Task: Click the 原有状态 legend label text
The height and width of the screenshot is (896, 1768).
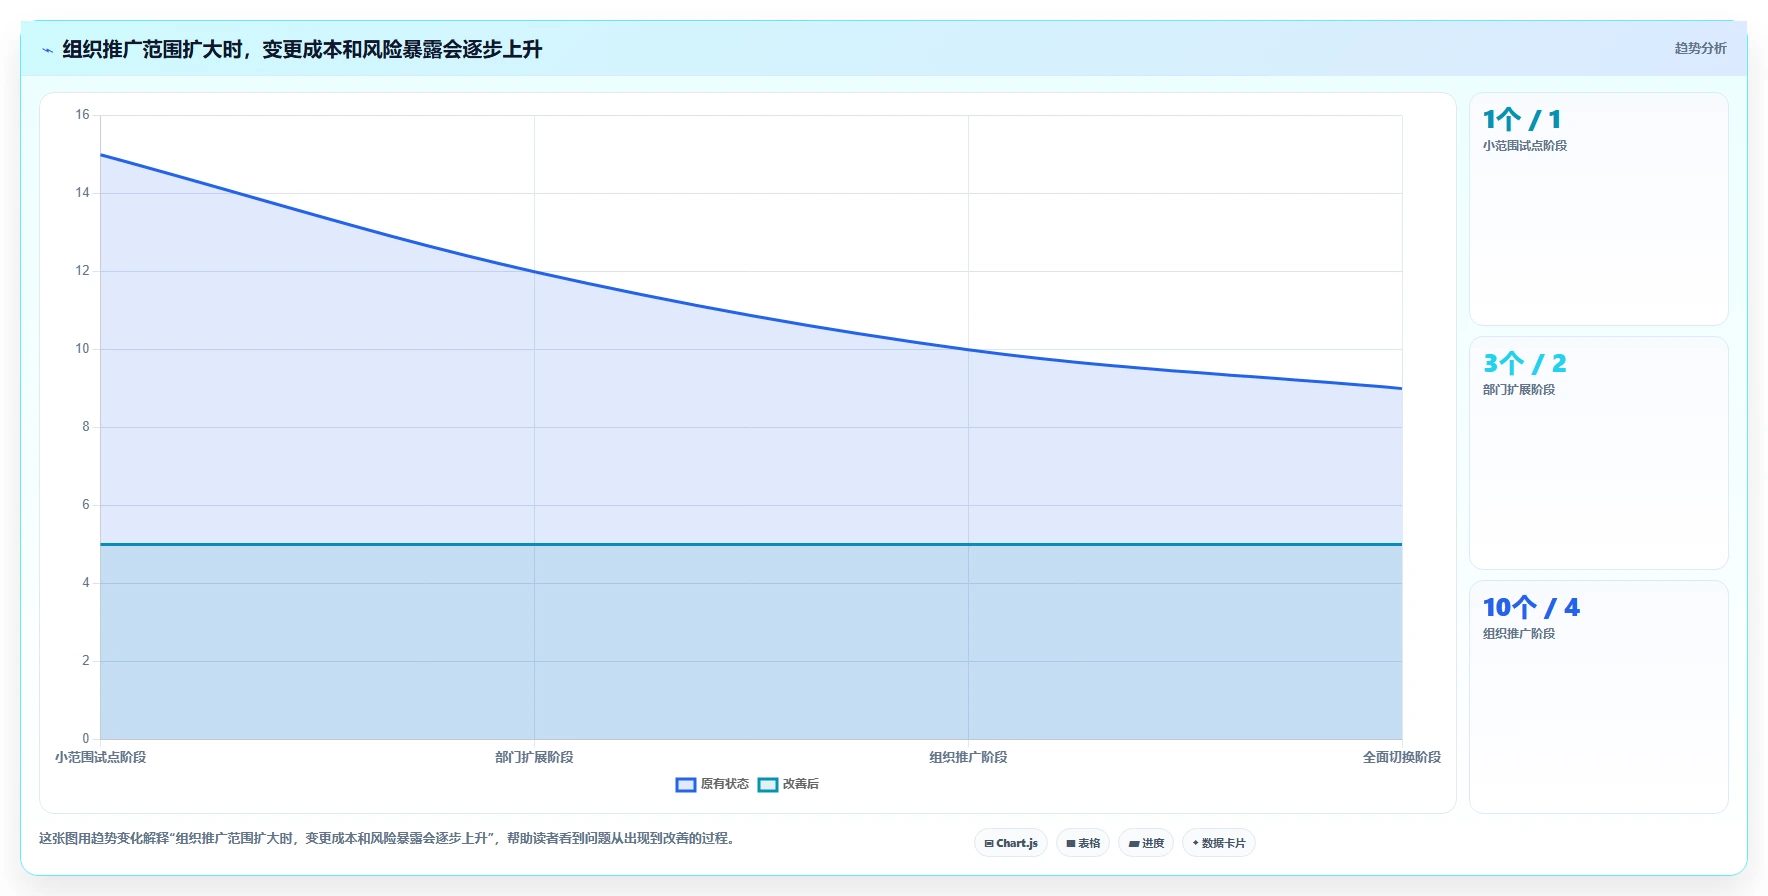Action: [725, 784]
